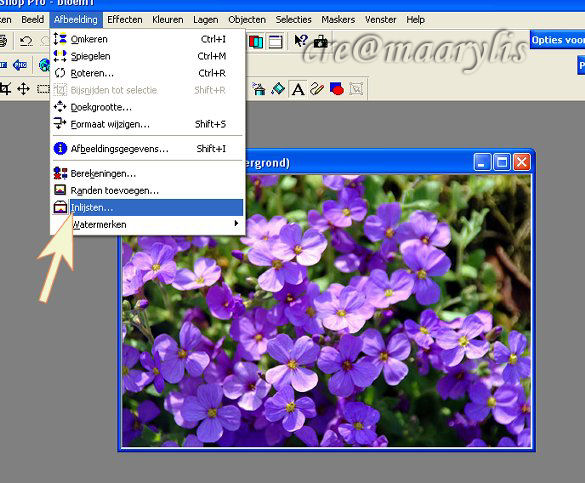Select the Berekeningen... menu entry
The height and width of the screenshot is (483, 585).
pos(148,173)
